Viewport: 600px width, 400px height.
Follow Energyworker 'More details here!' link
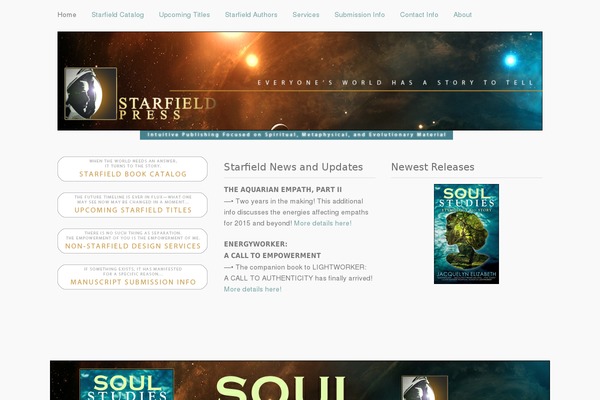click(x=253, y=289)
